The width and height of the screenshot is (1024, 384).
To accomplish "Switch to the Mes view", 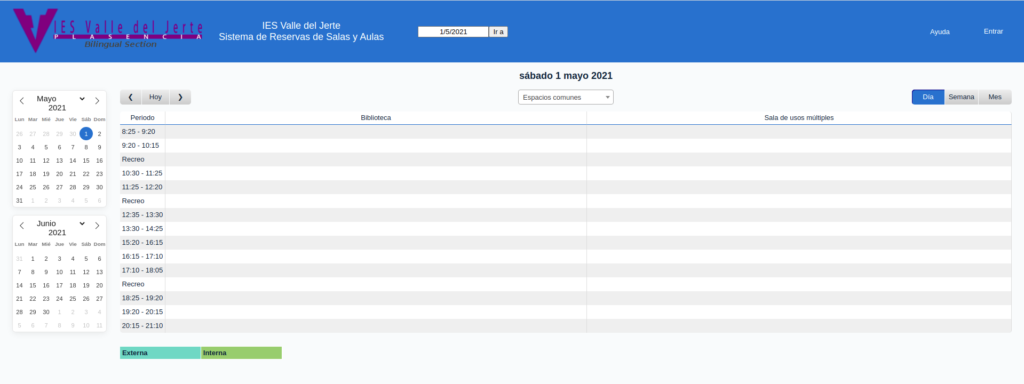I will [x=995, y=97].
